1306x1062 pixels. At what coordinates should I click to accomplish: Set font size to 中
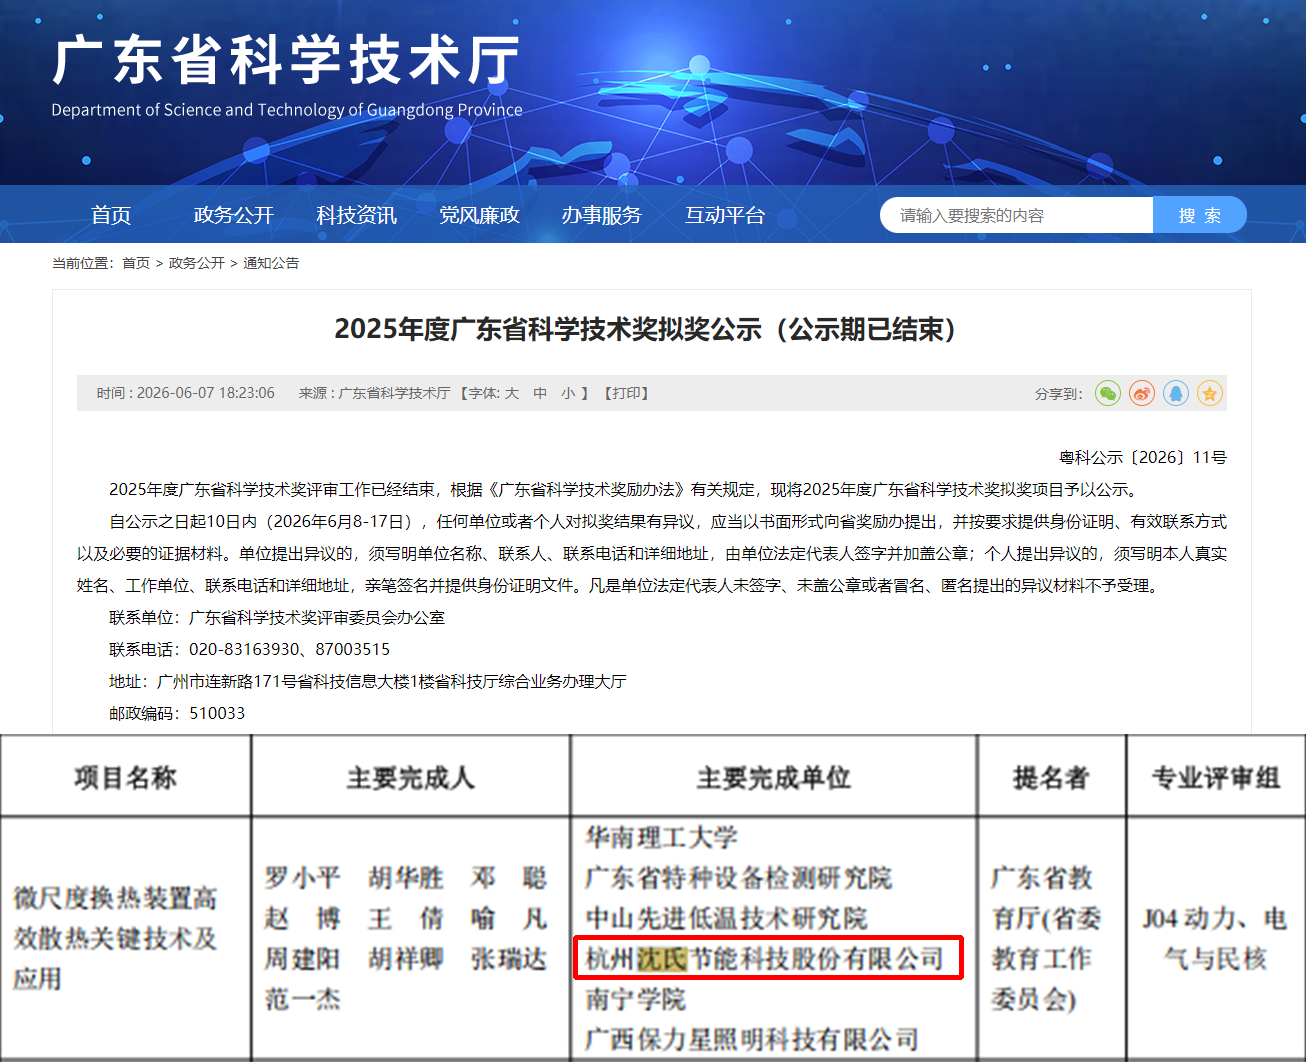click(540, 393)
